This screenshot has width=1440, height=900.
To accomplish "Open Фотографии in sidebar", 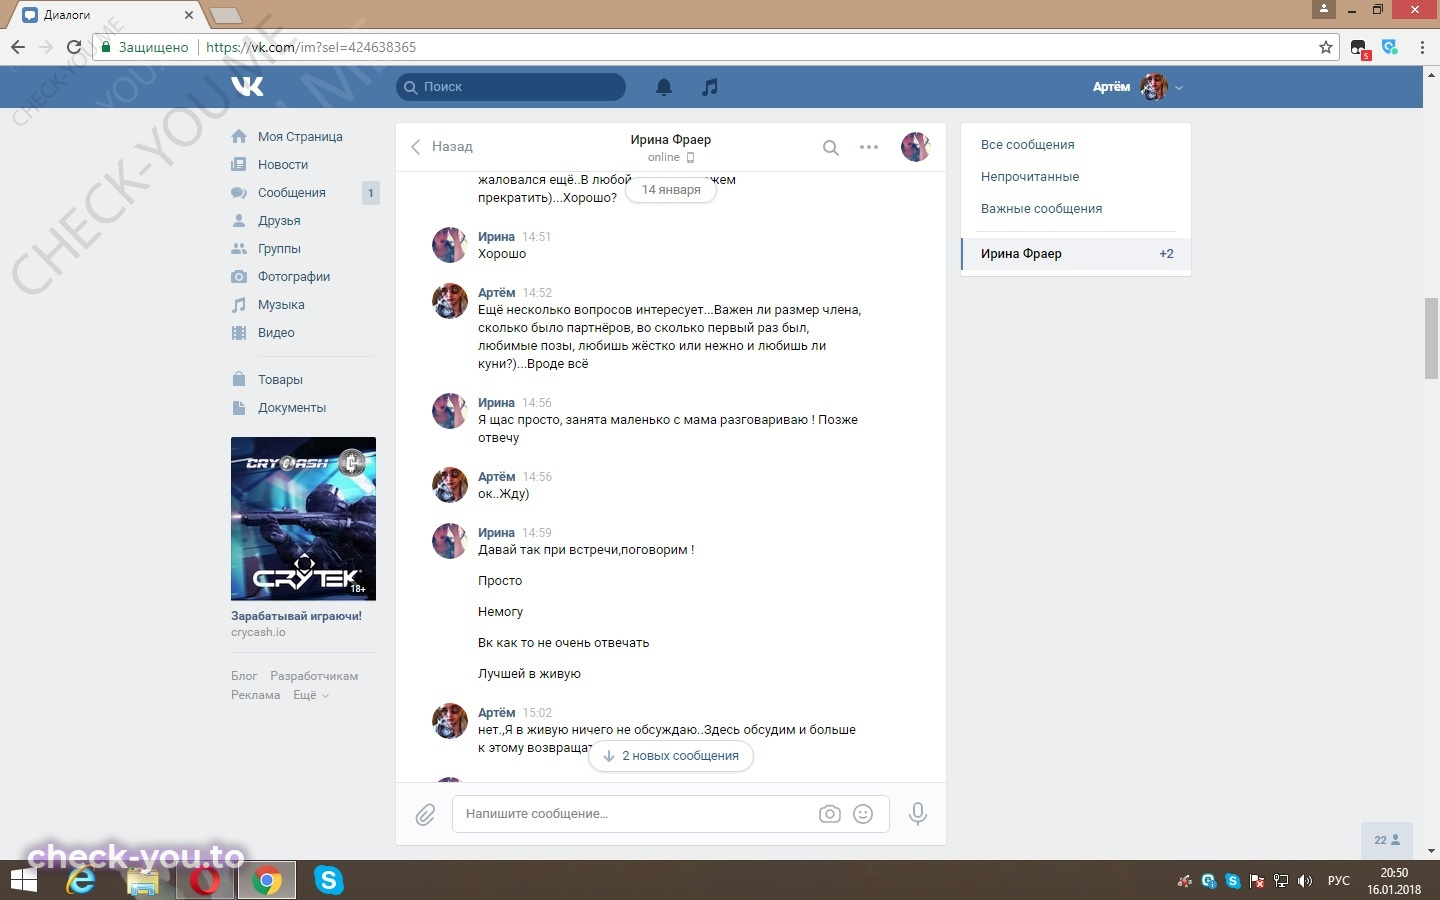I will 294,277.
